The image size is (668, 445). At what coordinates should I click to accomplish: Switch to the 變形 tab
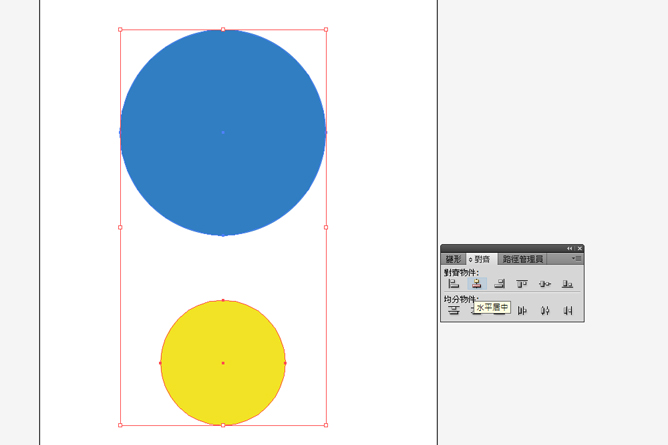click(453, 259)
